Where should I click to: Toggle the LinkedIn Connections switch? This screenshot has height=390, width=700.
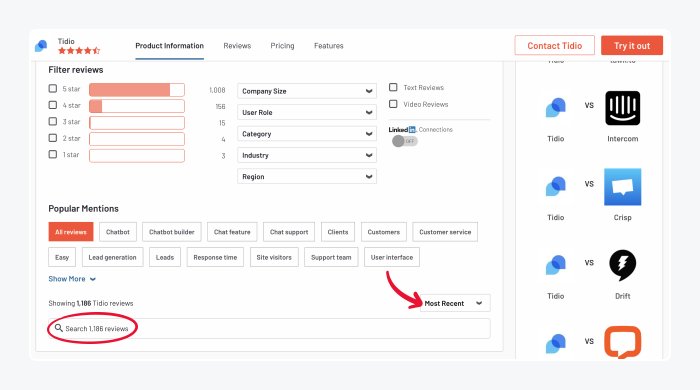(x=404, y=141)
